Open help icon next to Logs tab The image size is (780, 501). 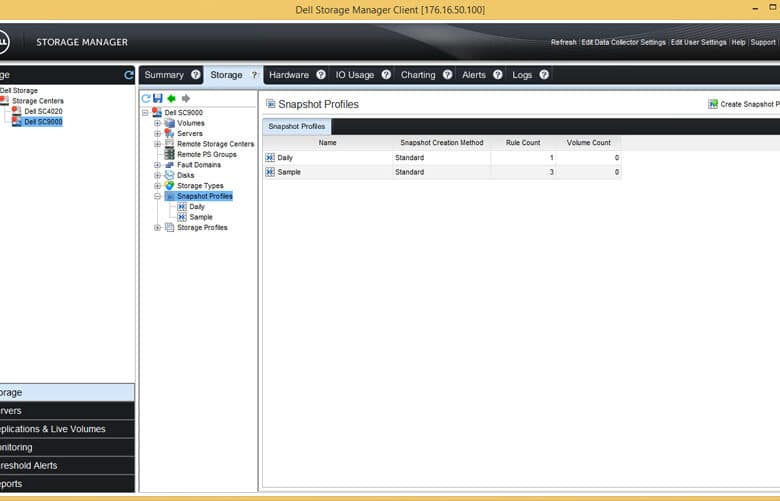tap(544, 75)
